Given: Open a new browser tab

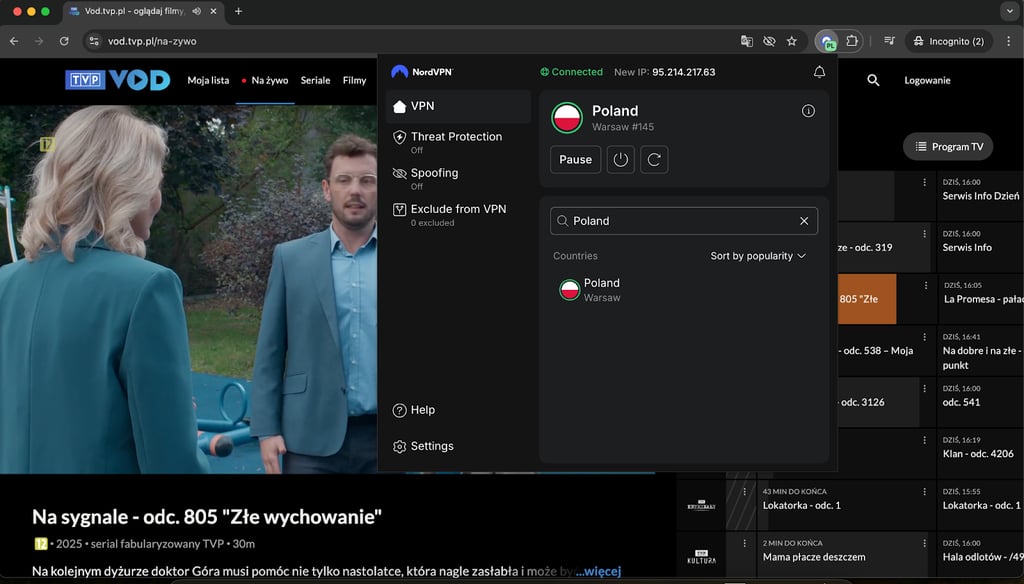Looking at the screenshot, I should pos(238,11).
